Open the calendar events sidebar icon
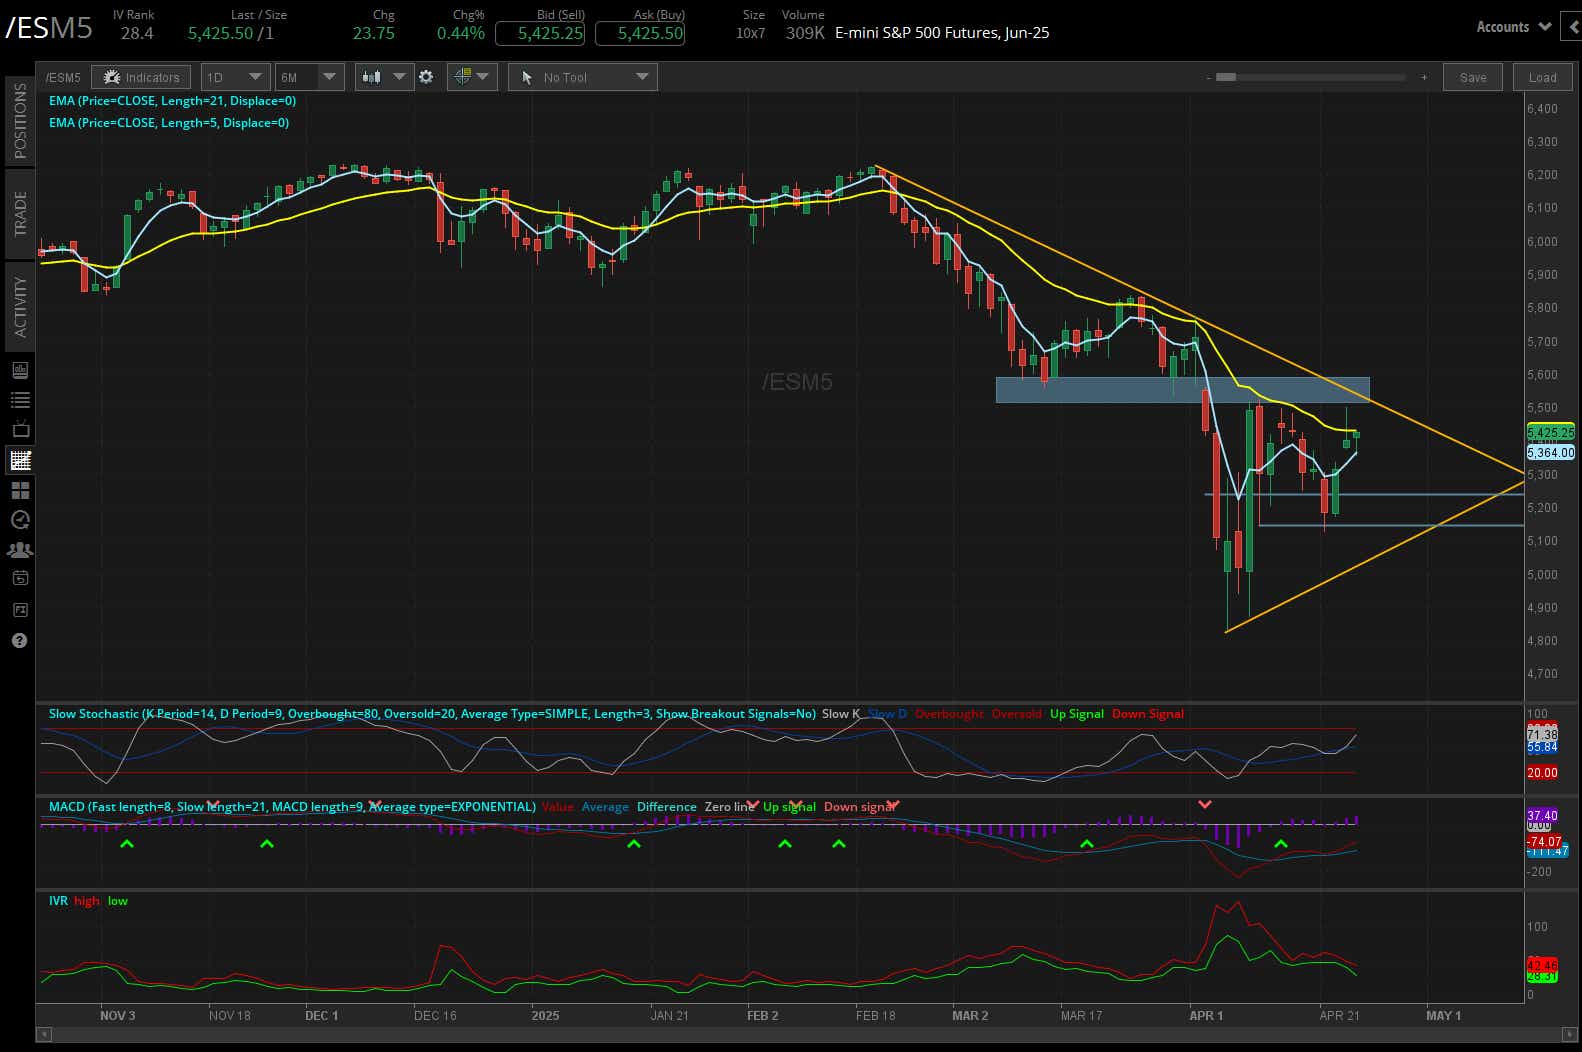This screenshot has height=1052, width=1582. point(20,578)
